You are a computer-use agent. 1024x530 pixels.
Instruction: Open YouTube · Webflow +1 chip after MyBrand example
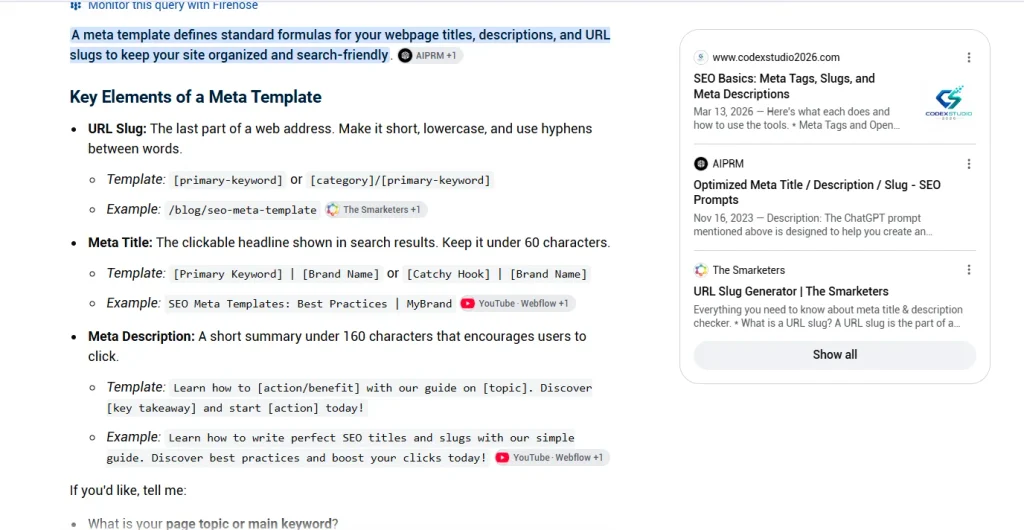[x=517, y=304]
